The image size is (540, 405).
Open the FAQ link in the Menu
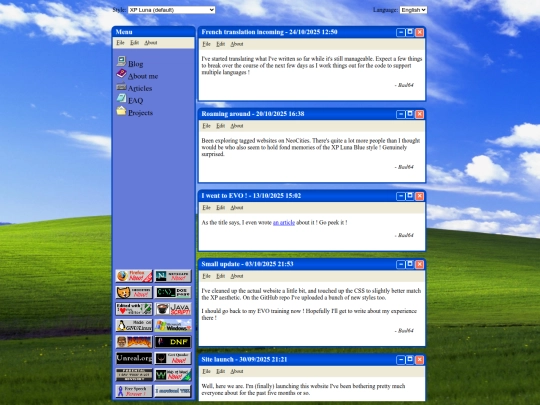135,101
